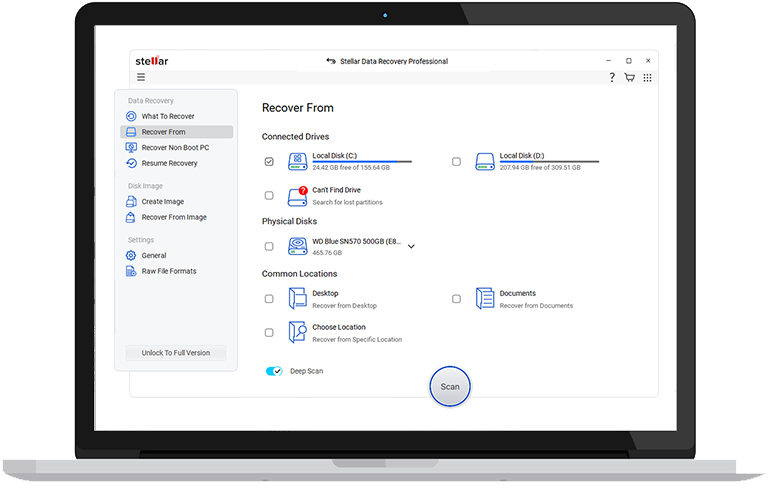Click the Recover Non Boot PC icon

point(131,148)
